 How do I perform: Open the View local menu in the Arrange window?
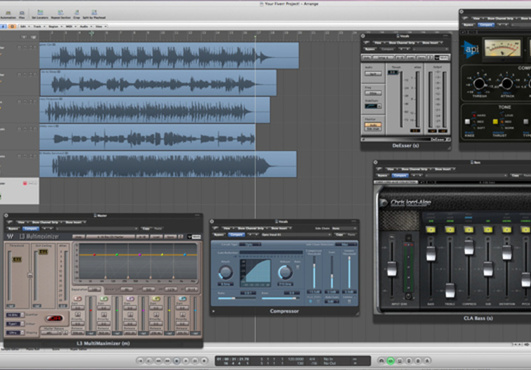point(100,26)
